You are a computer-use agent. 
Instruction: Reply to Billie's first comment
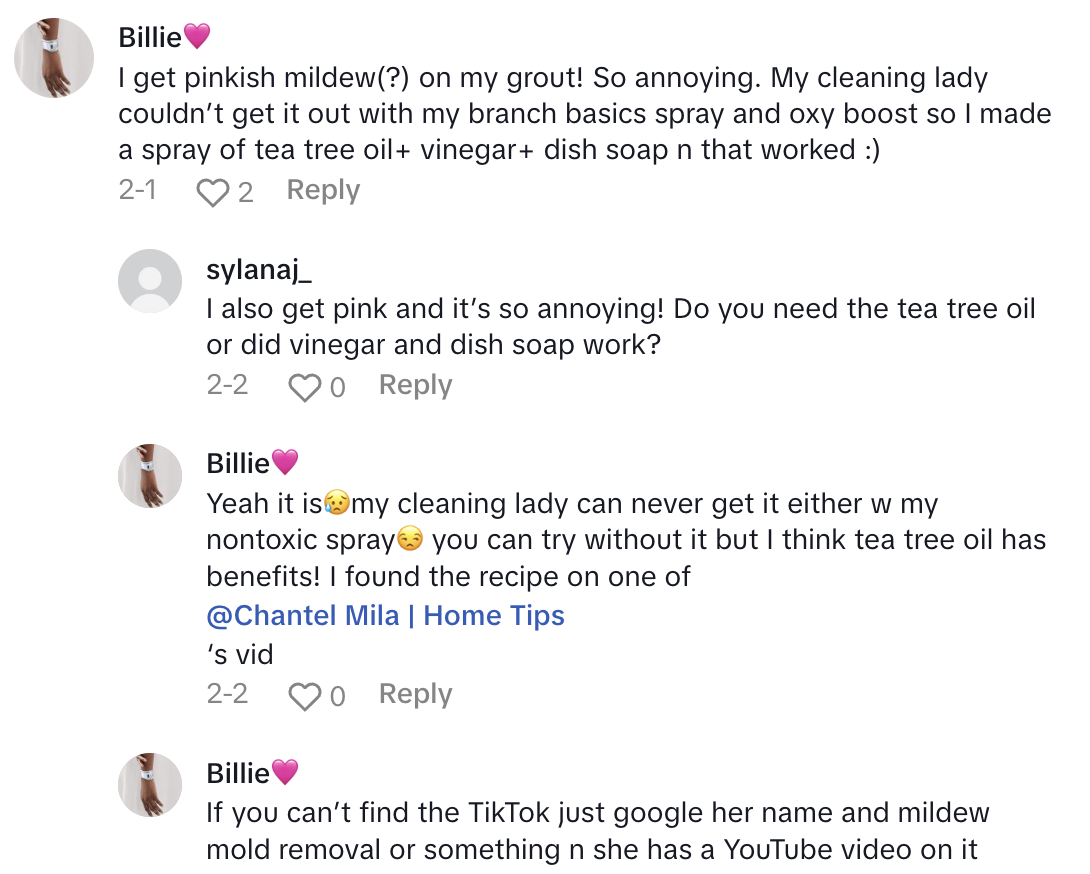pos(323,190)
